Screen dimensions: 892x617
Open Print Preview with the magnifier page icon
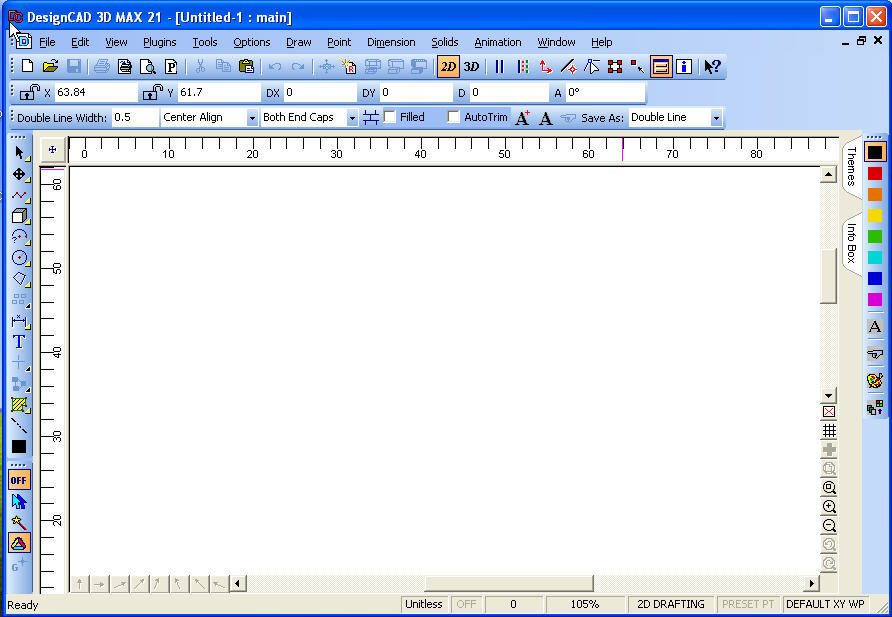[x=147, y=67]
